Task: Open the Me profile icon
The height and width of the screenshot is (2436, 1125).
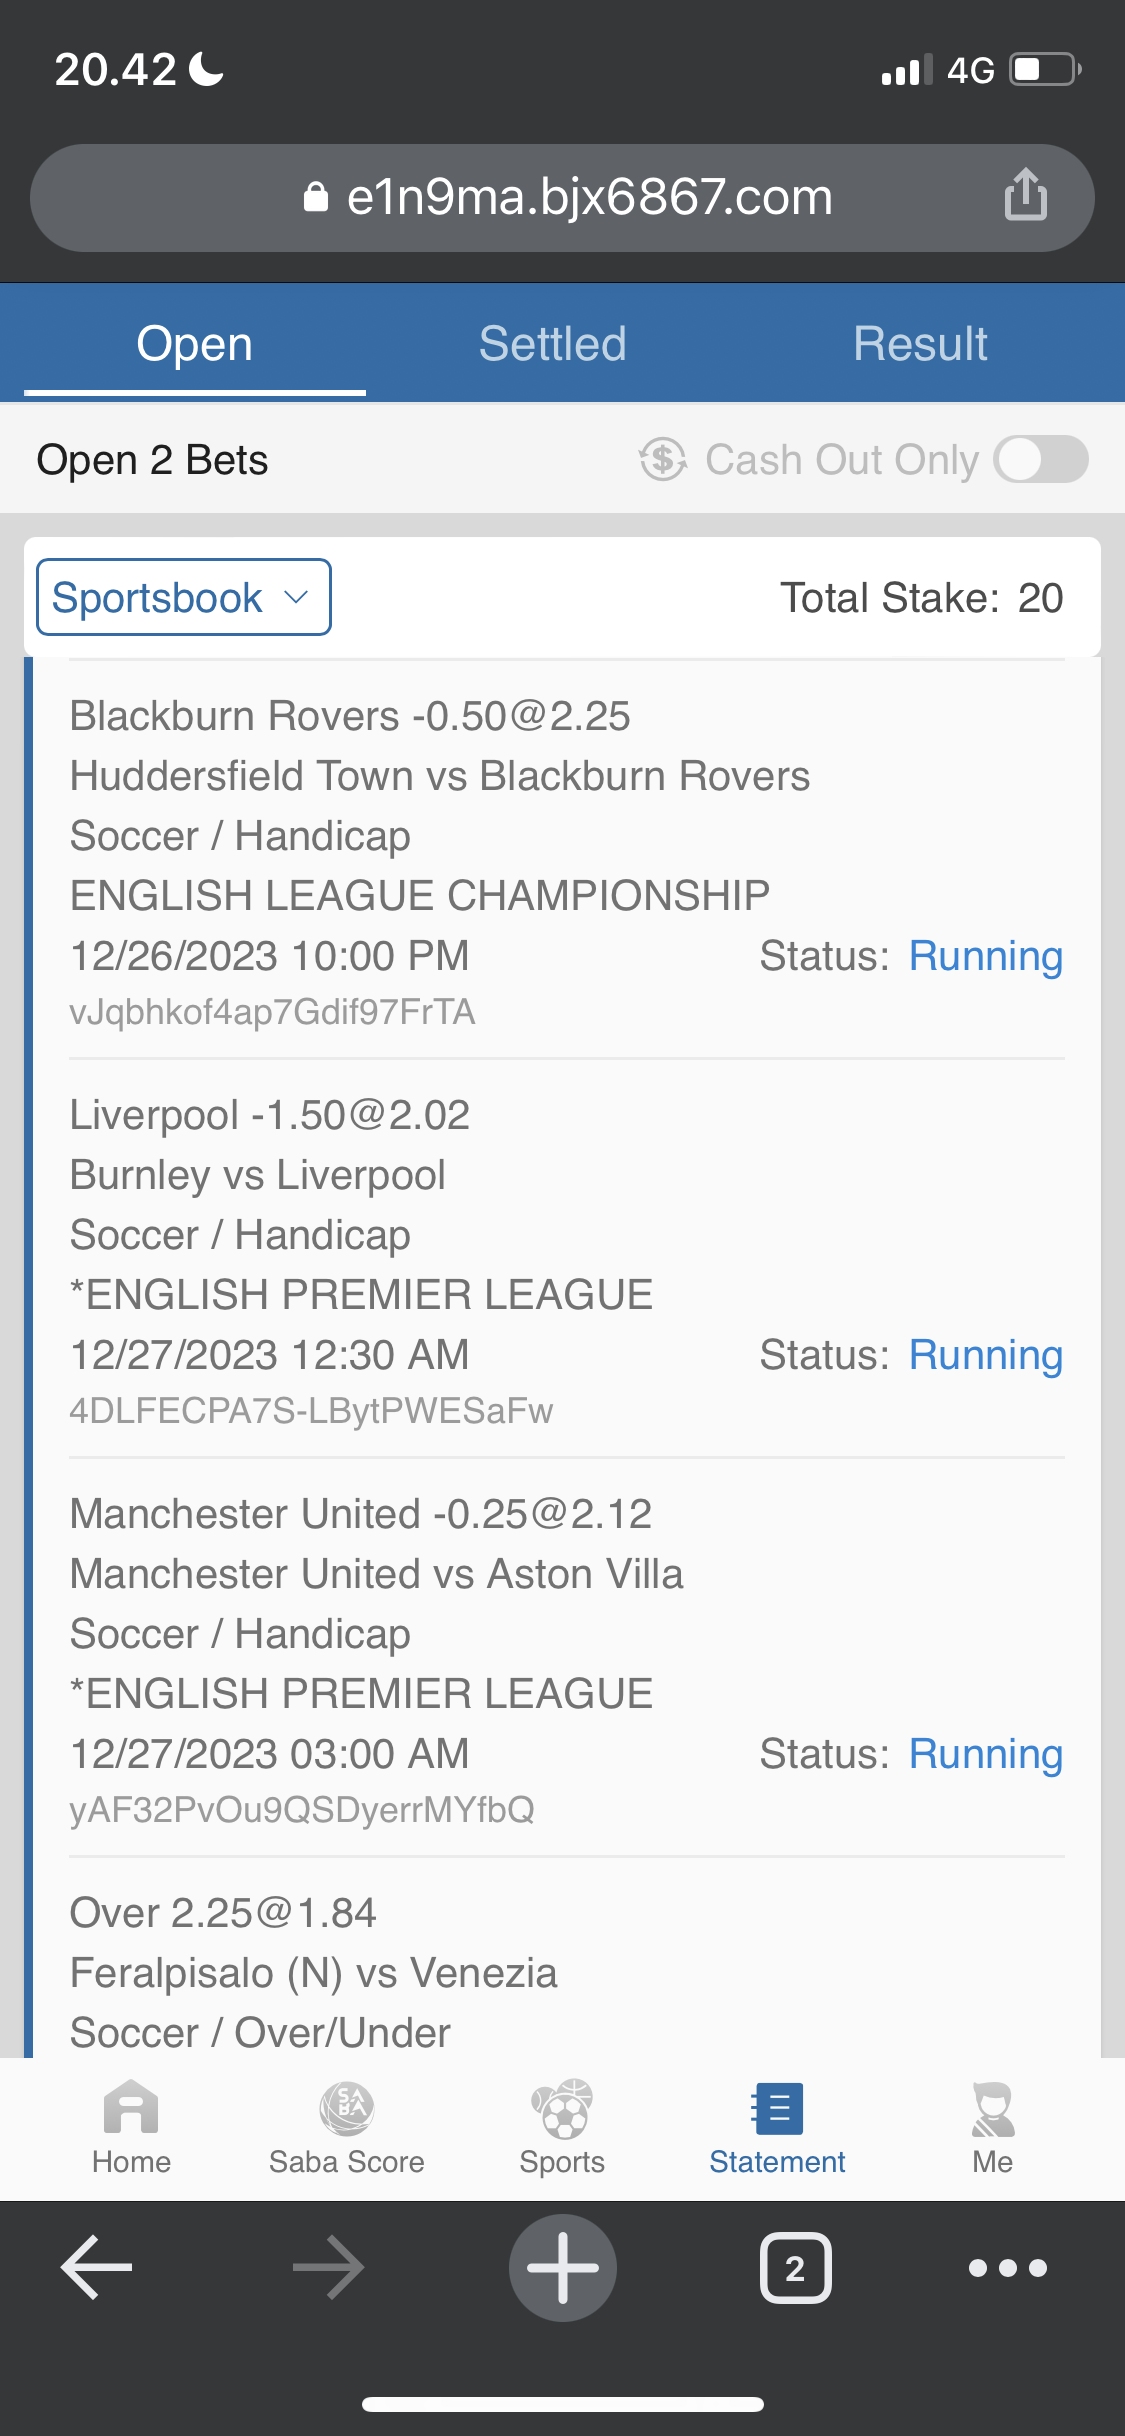Action: pyautogui.click(x=992, y=2107)
